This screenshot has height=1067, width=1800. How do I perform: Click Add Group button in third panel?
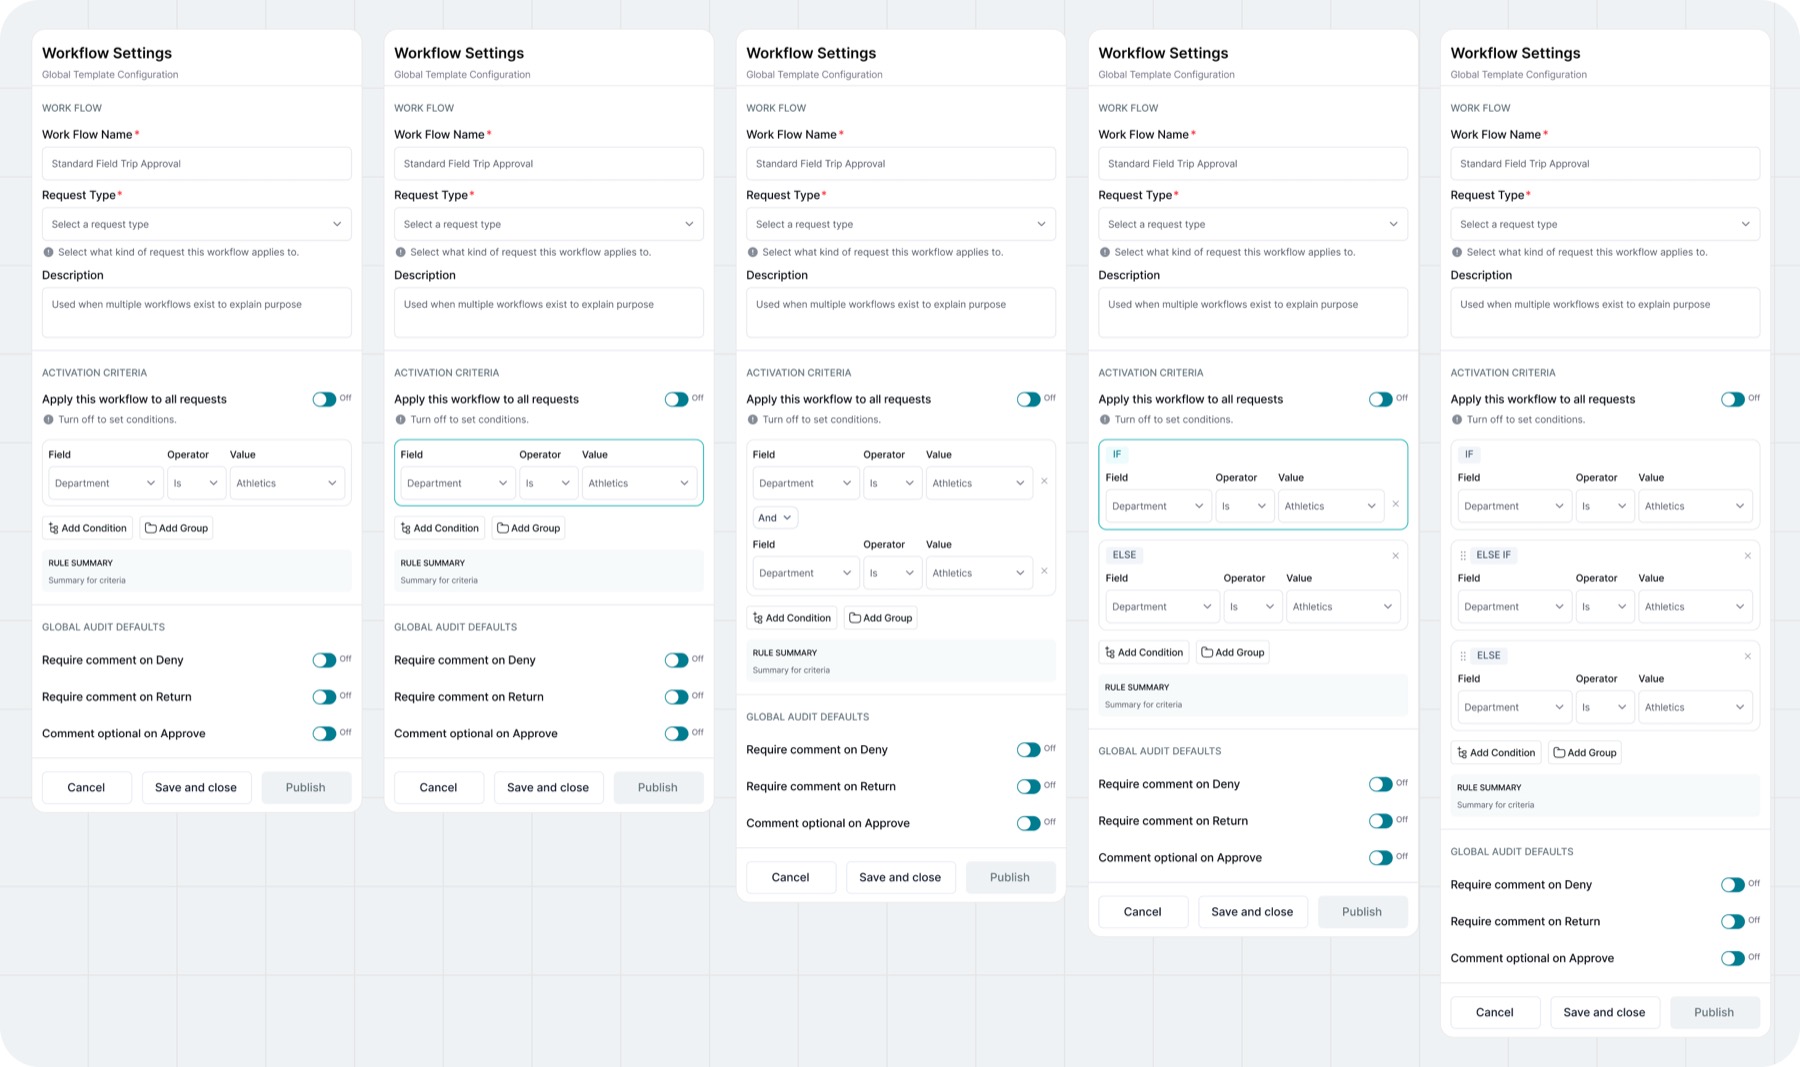point(881,618)
